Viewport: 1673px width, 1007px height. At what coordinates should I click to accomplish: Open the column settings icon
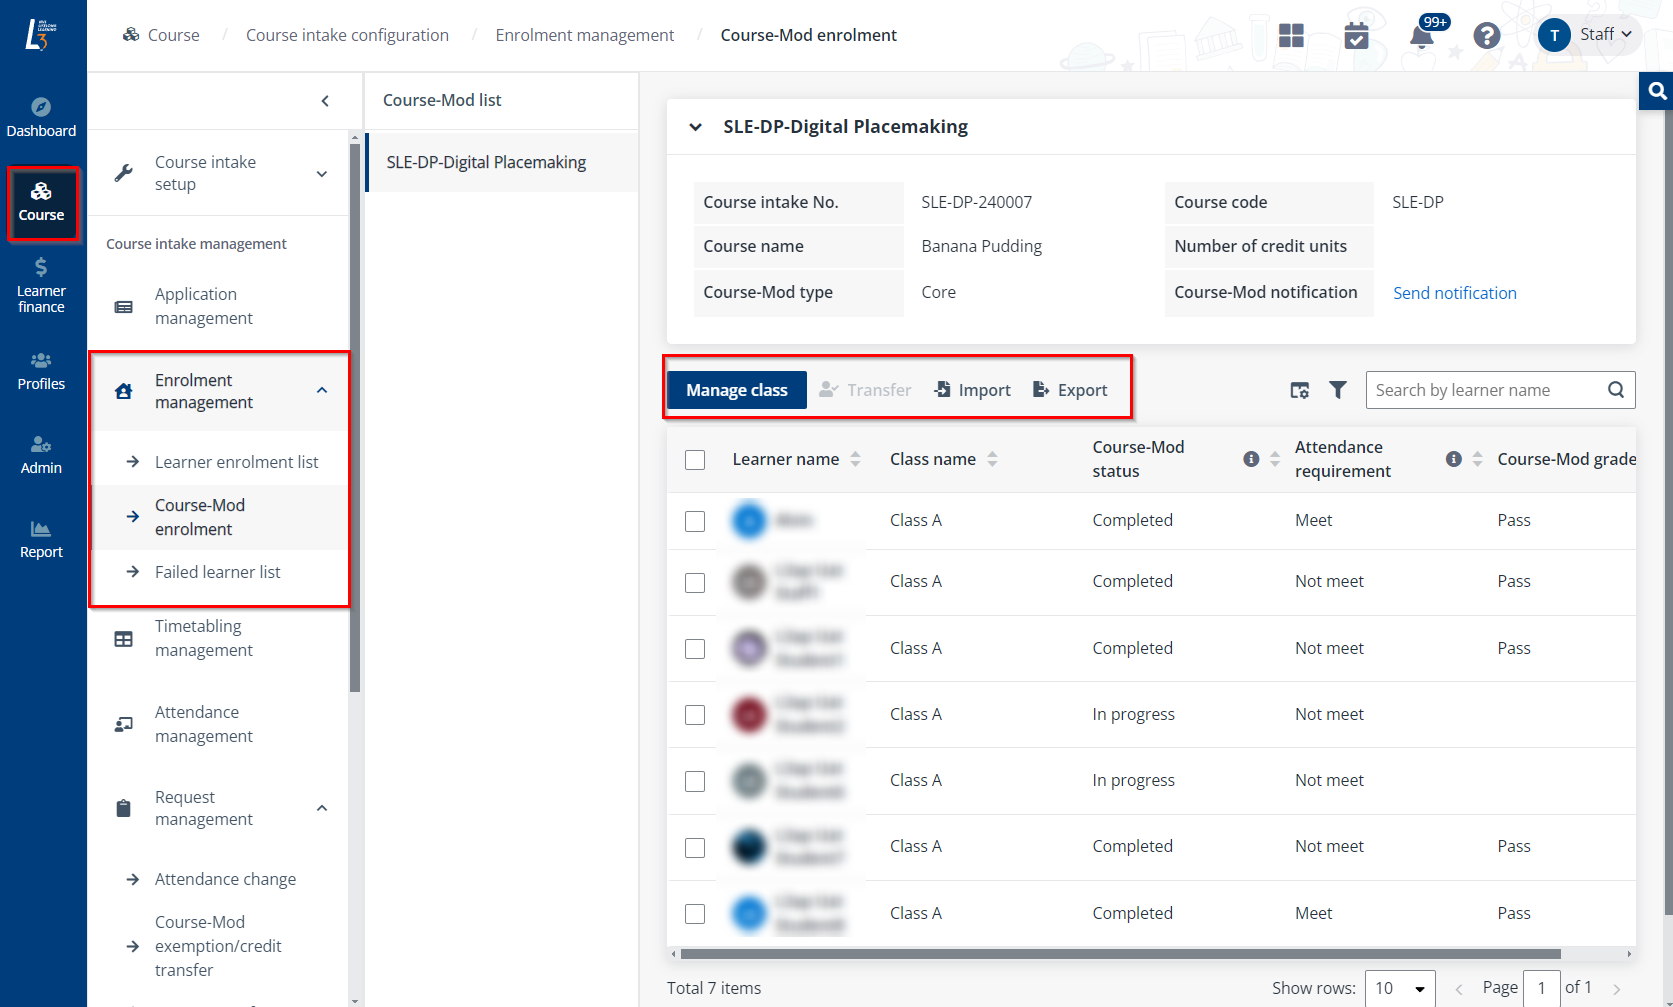pos(1299,390)
